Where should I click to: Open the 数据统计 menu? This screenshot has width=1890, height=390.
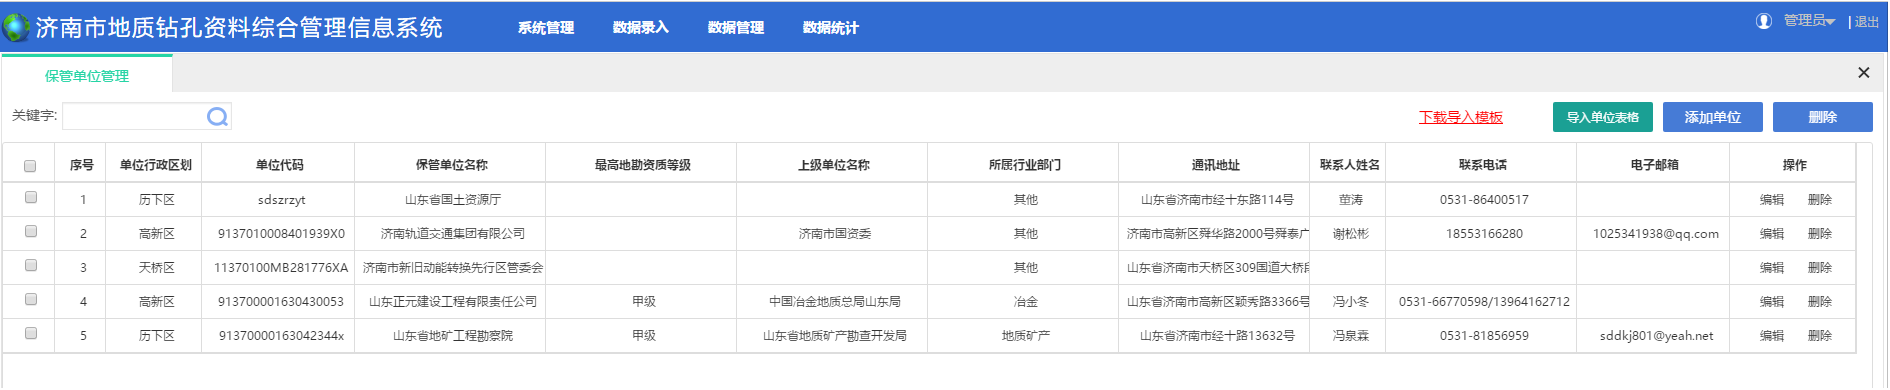tap(831, 28)
